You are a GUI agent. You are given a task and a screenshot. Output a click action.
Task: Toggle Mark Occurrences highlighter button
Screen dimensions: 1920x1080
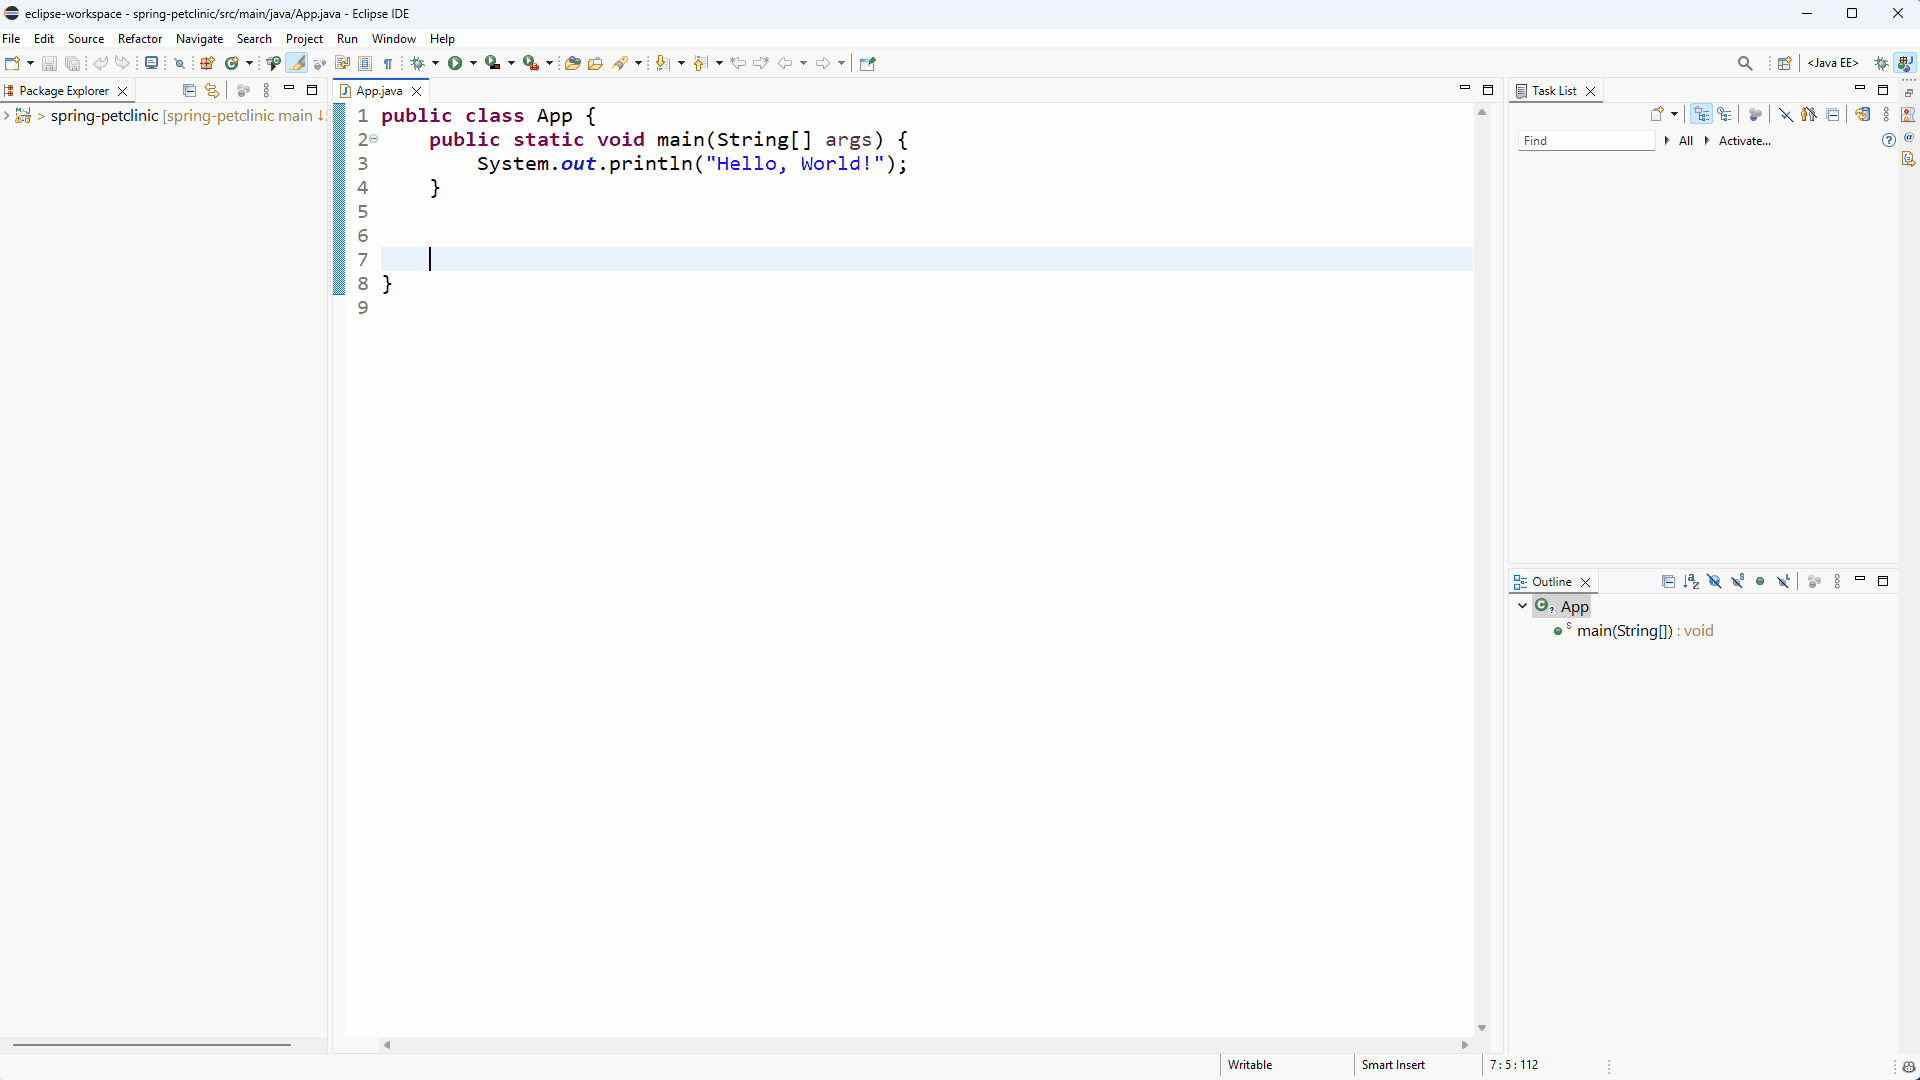tap(297, 63)
